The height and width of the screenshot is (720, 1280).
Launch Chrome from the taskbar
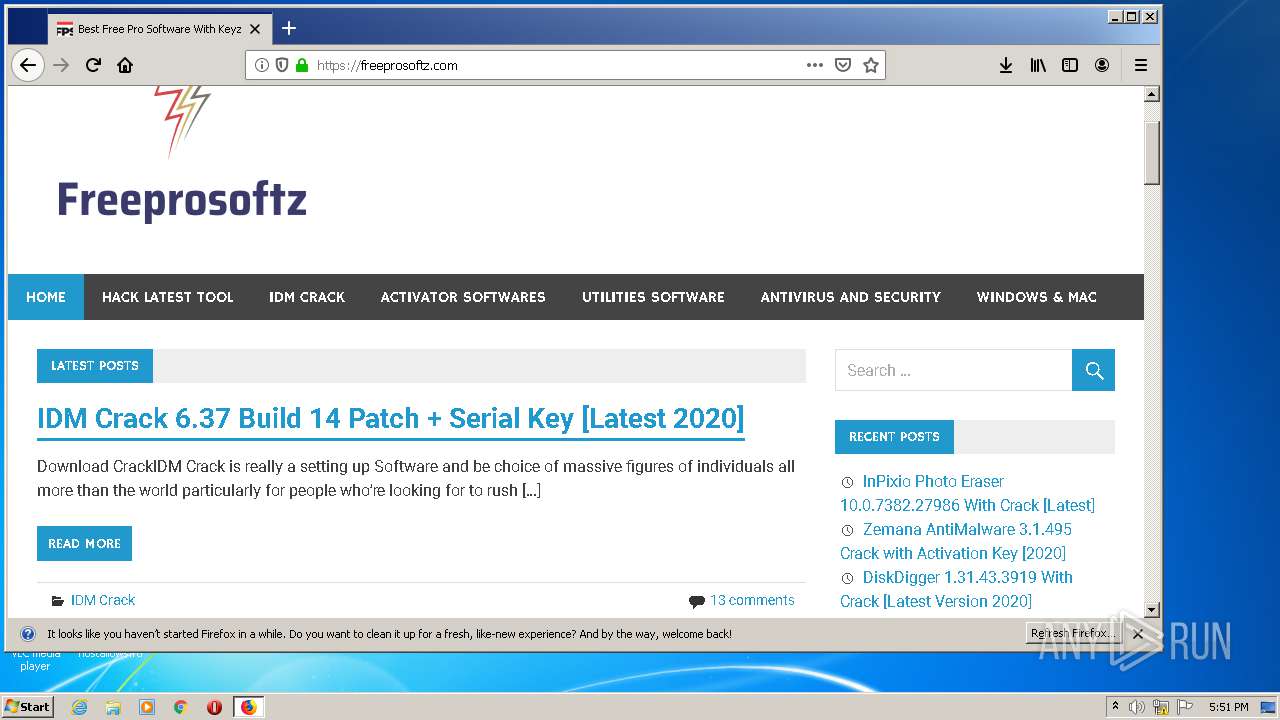click(x=180, y=707)
